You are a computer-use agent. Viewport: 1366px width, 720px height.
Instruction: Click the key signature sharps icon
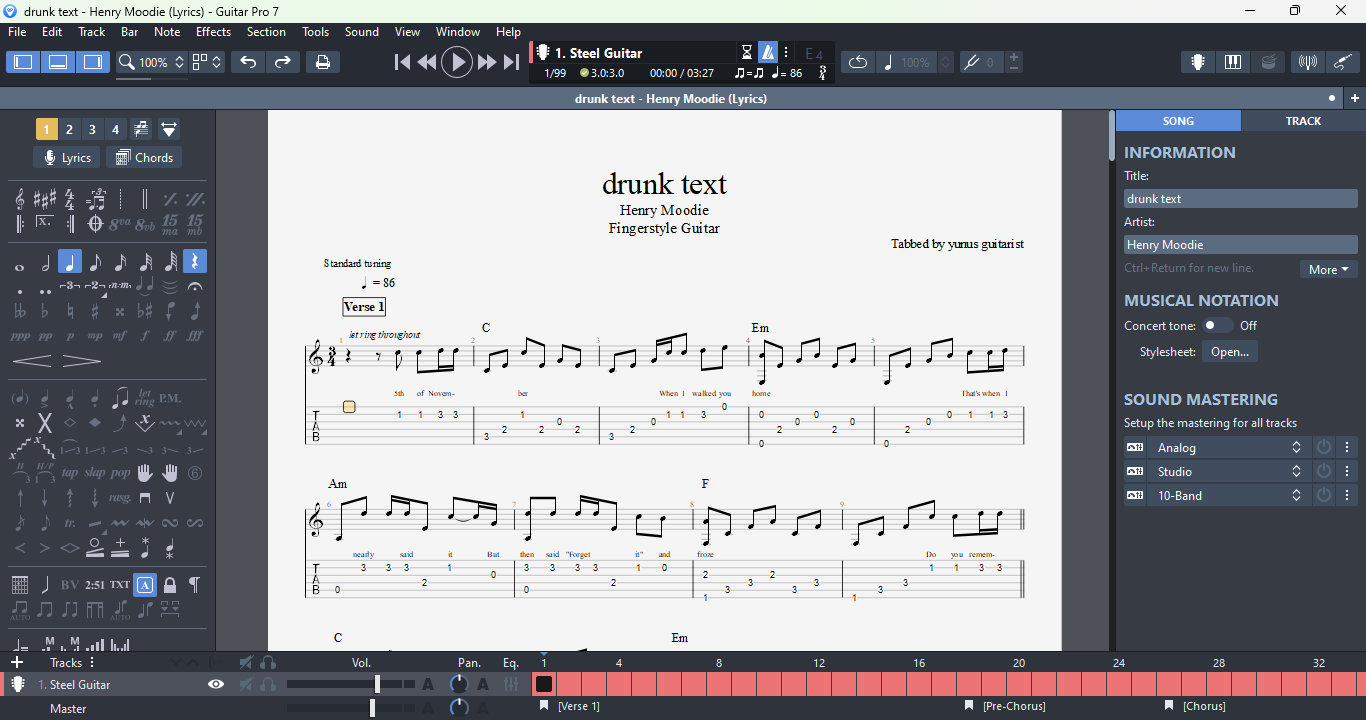coord(45,199)
